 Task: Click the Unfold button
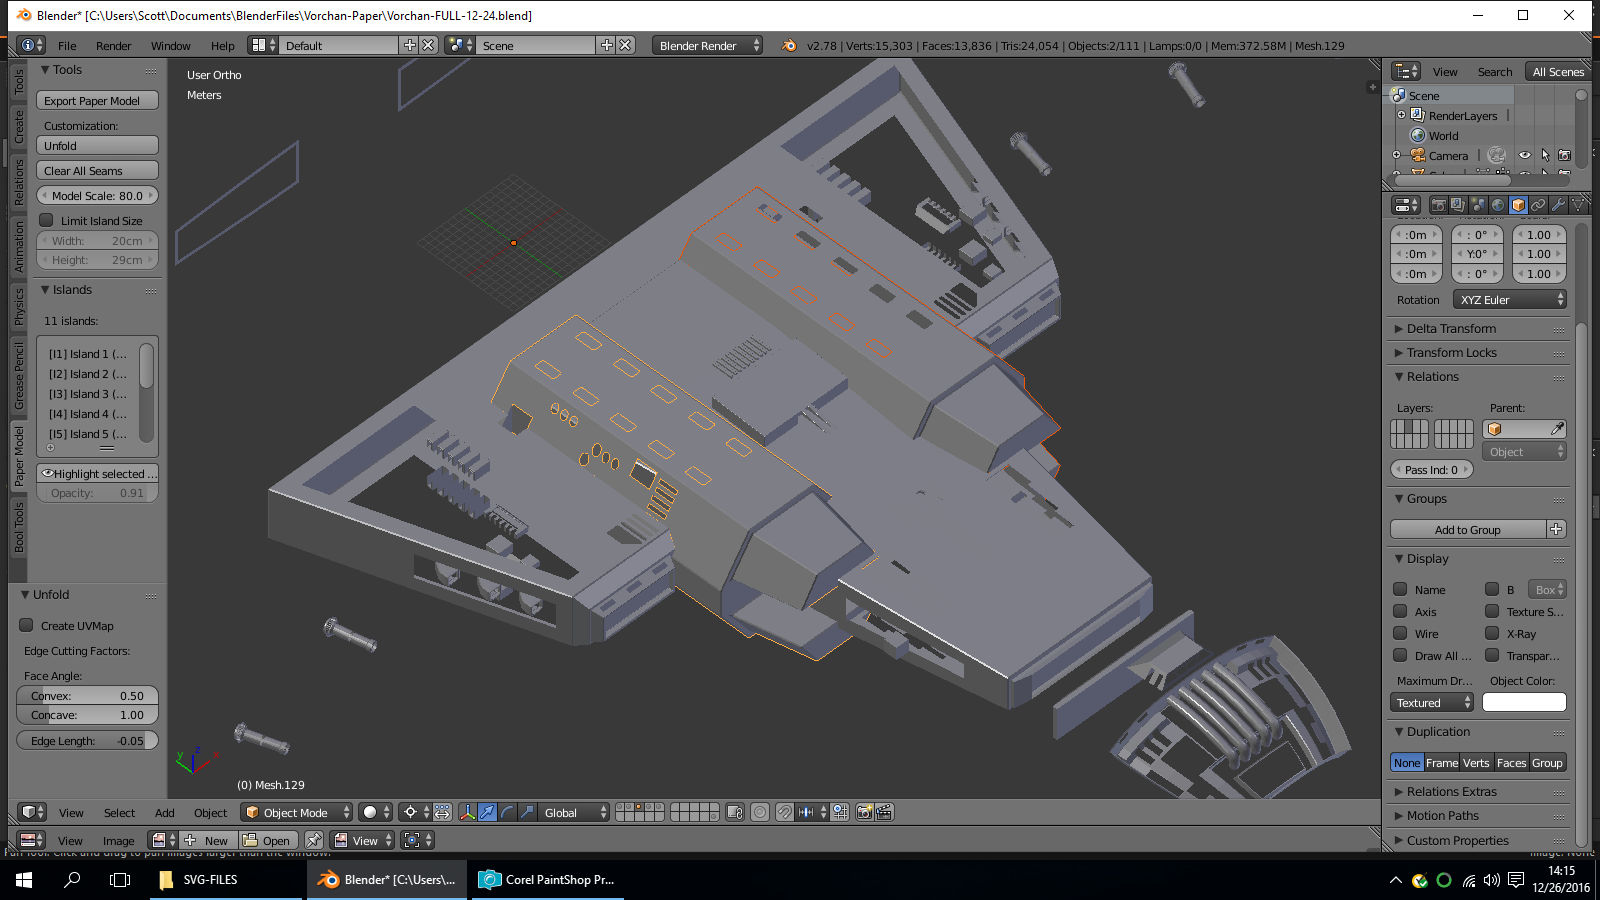coord(97,145)
